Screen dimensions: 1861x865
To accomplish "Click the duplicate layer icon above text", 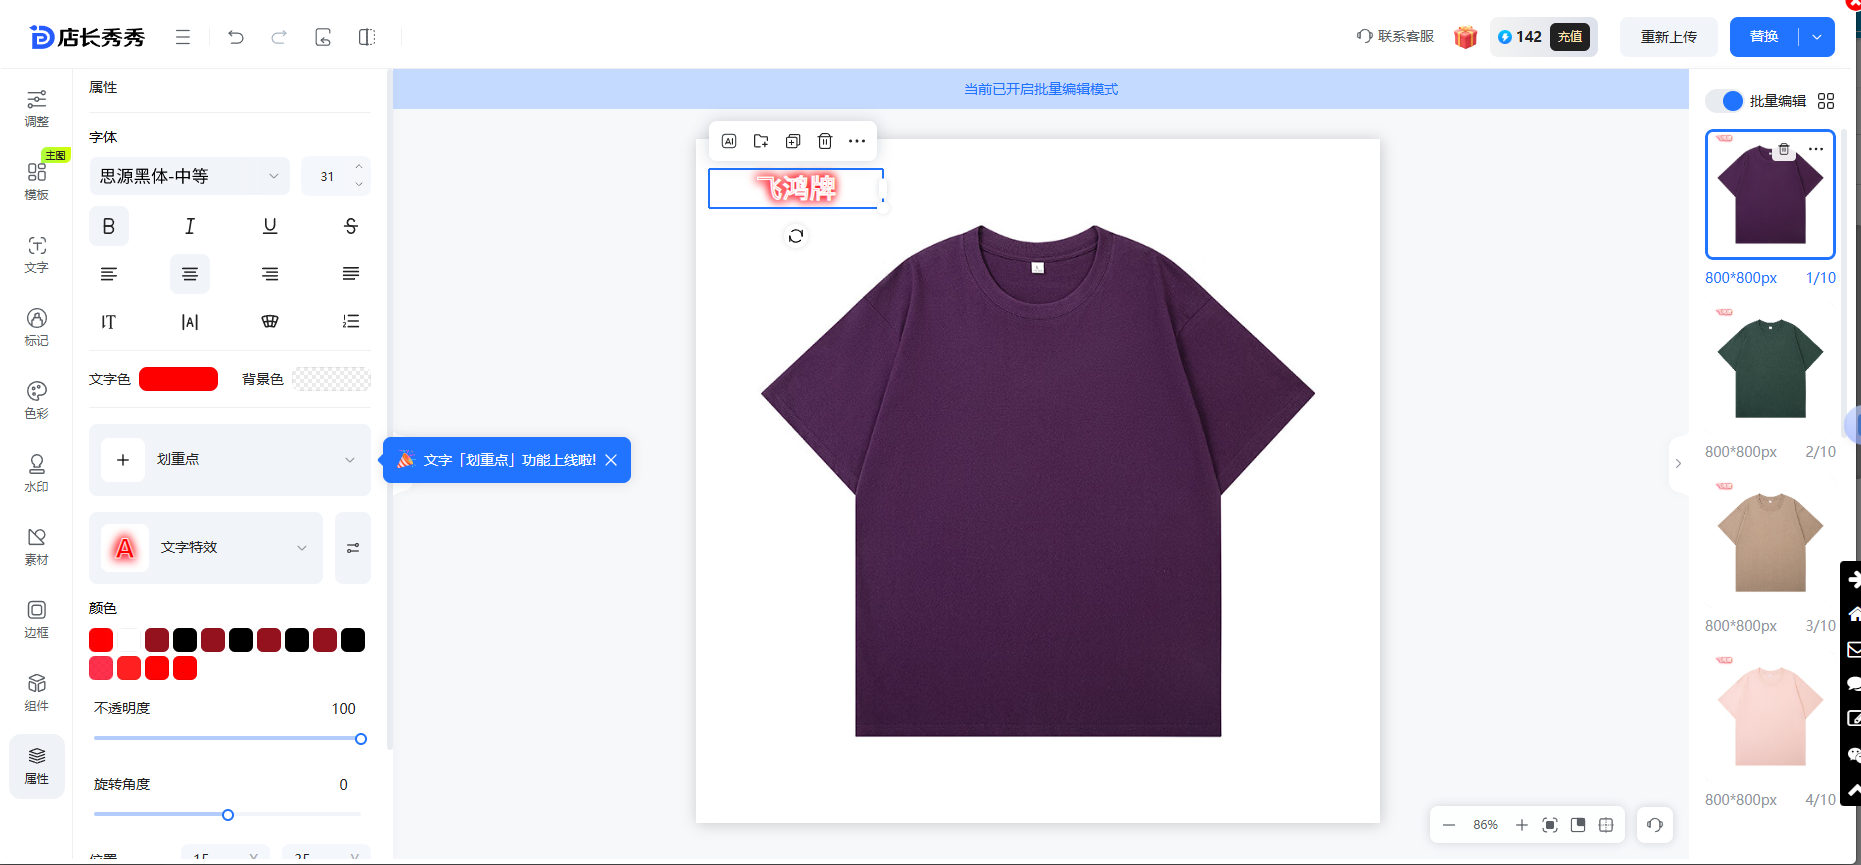I will click(x=793, y=141).
